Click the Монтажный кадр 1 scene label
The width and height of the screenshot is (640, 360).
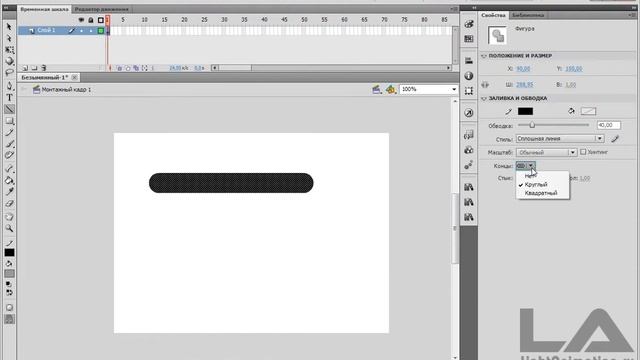click(66, 89)
